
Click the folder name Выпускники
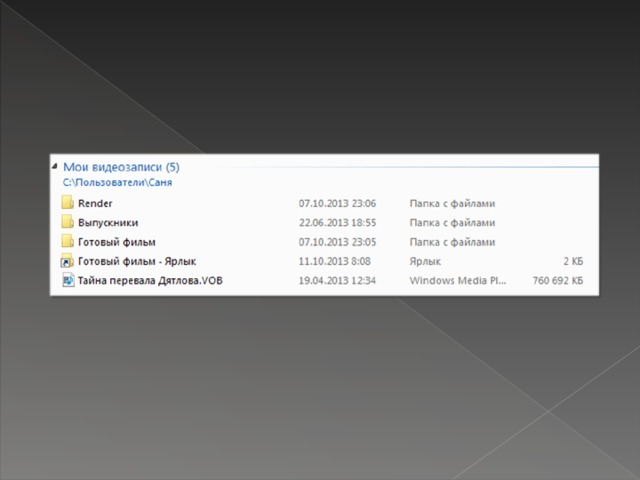108,223
